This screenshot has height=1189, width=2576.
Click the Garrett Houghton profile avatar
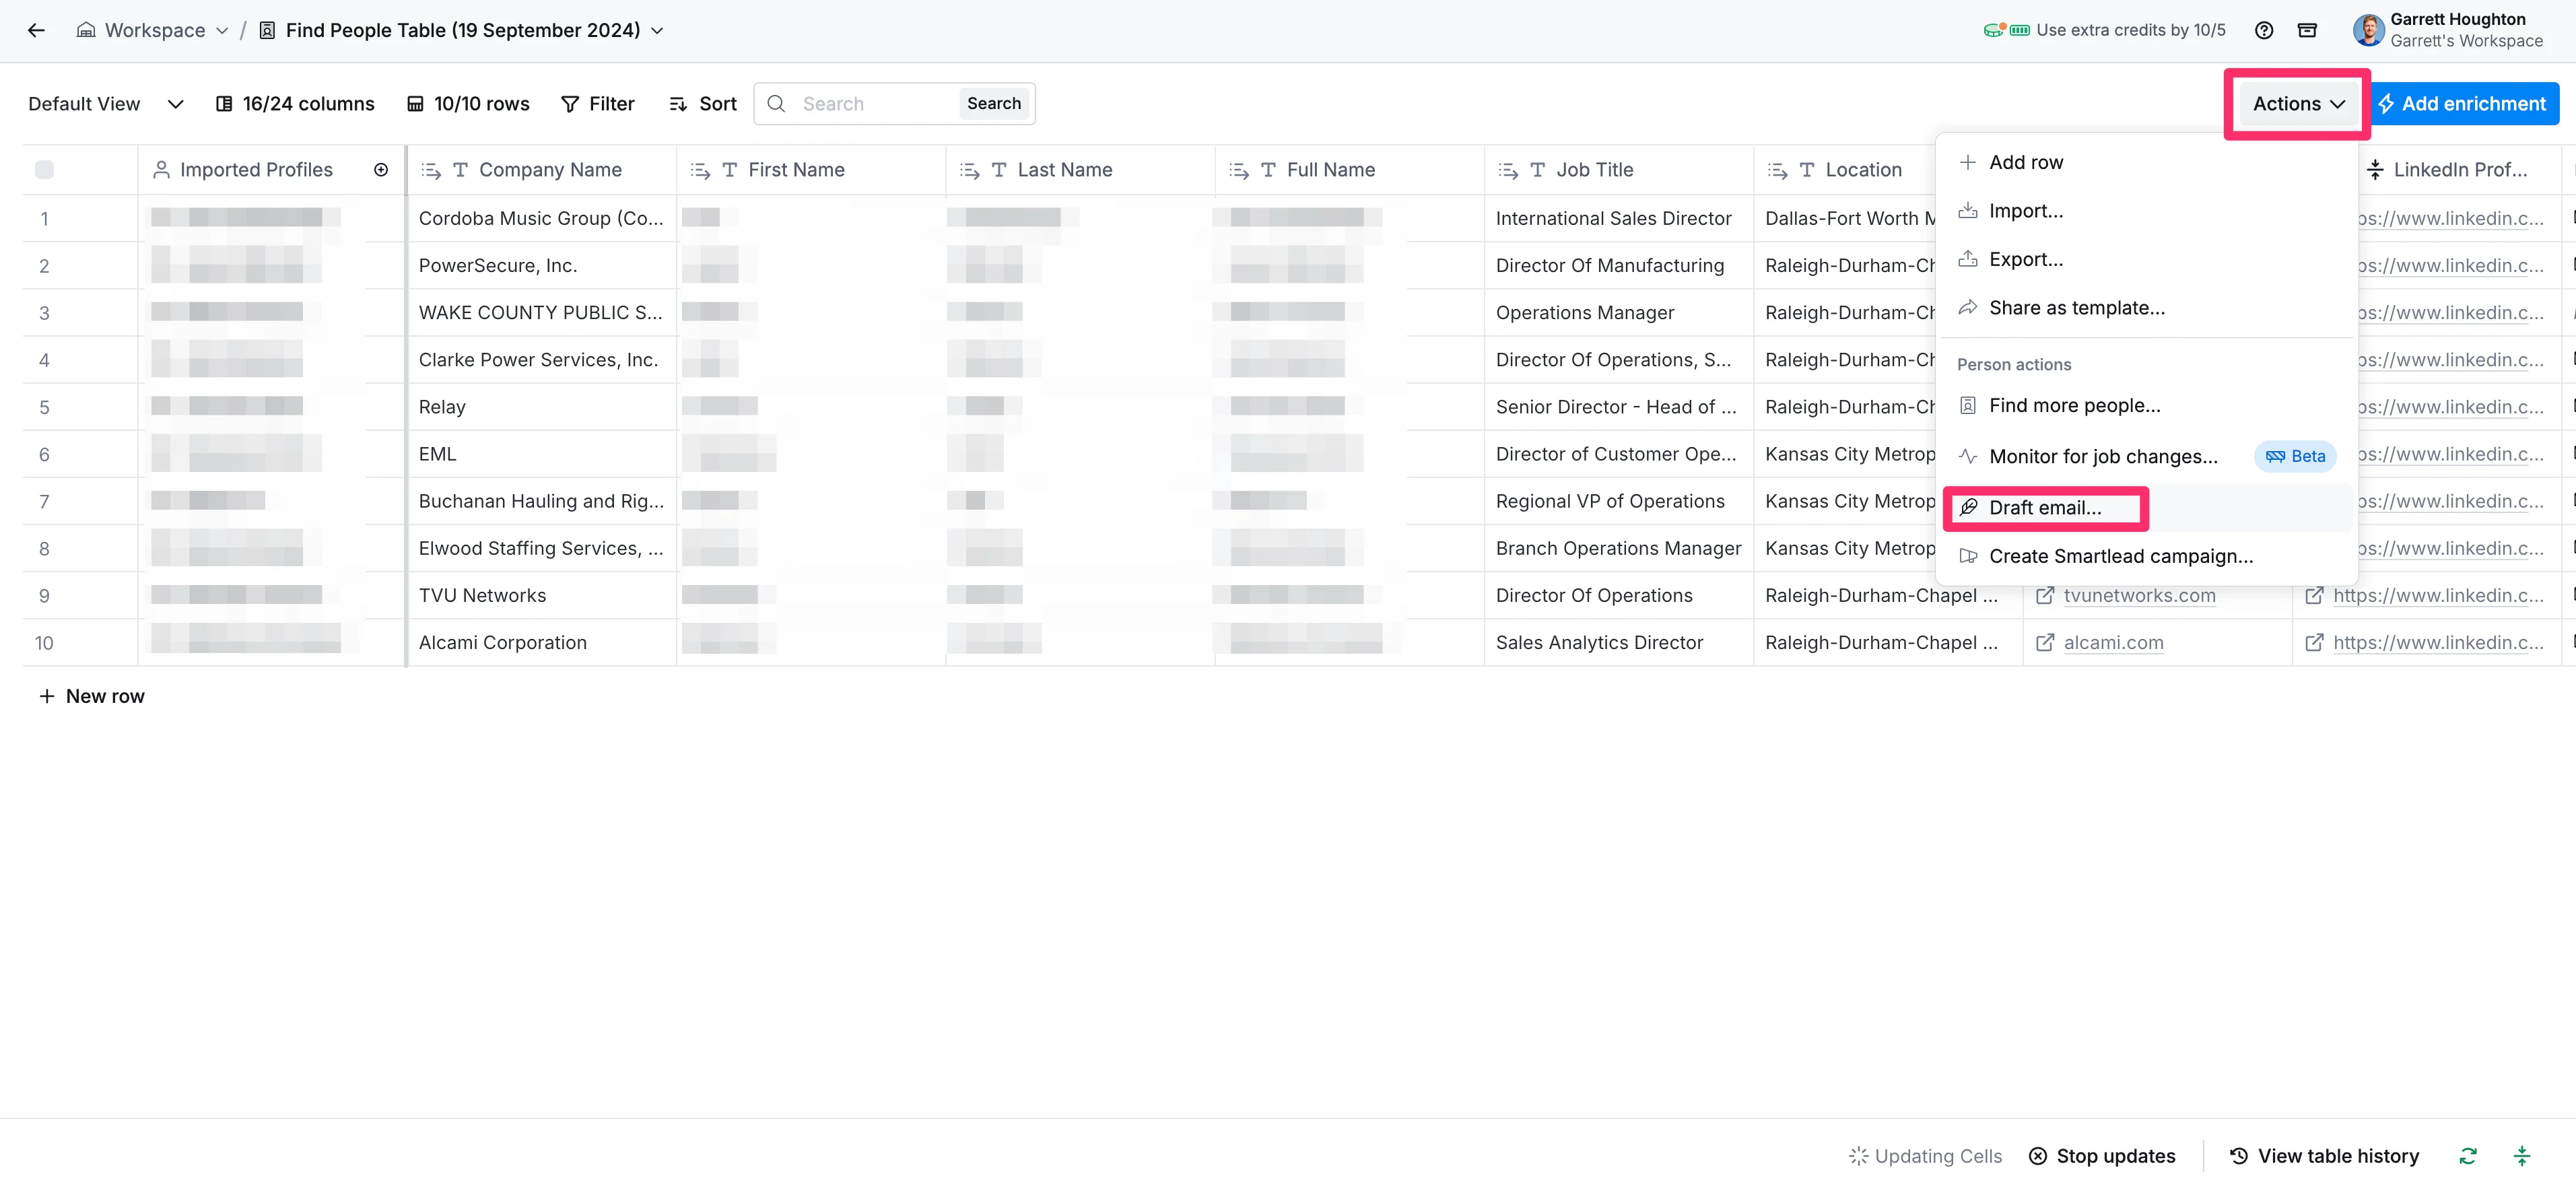2368,30
